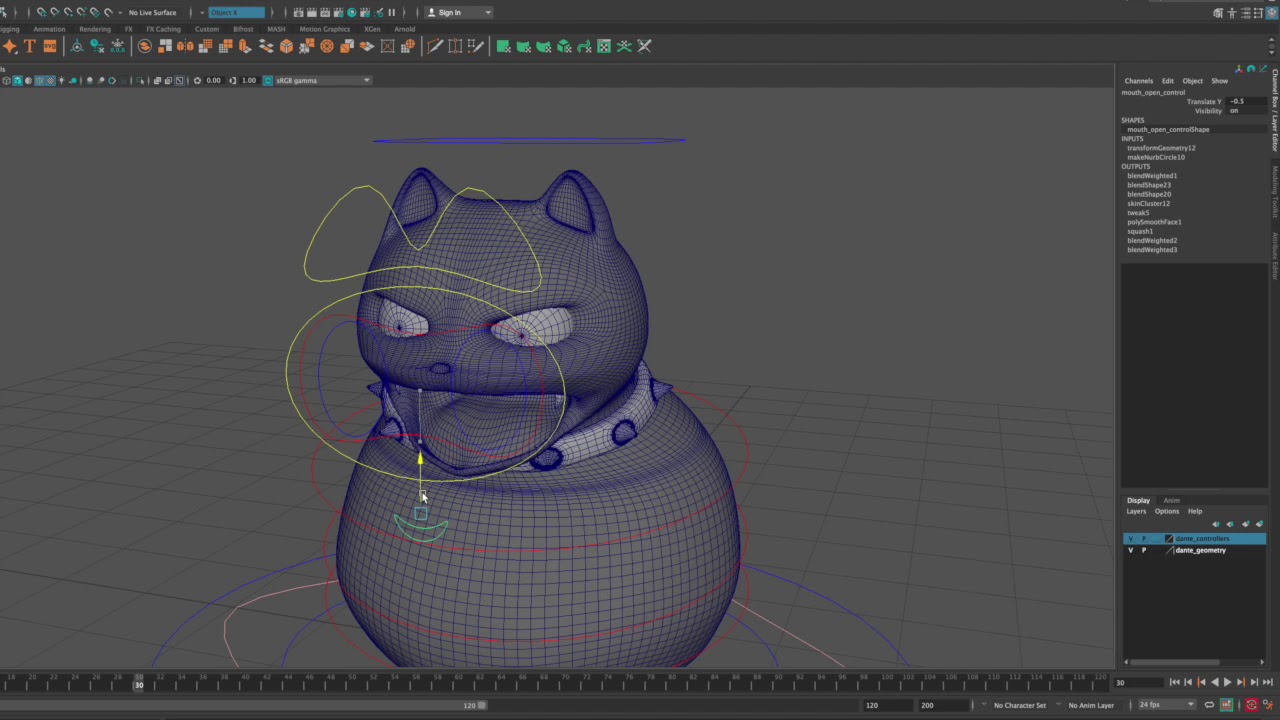Click the crossed-tools icon ending the shelf
The height and width of the screenshot is (720, 1280).
click(644, 46)
